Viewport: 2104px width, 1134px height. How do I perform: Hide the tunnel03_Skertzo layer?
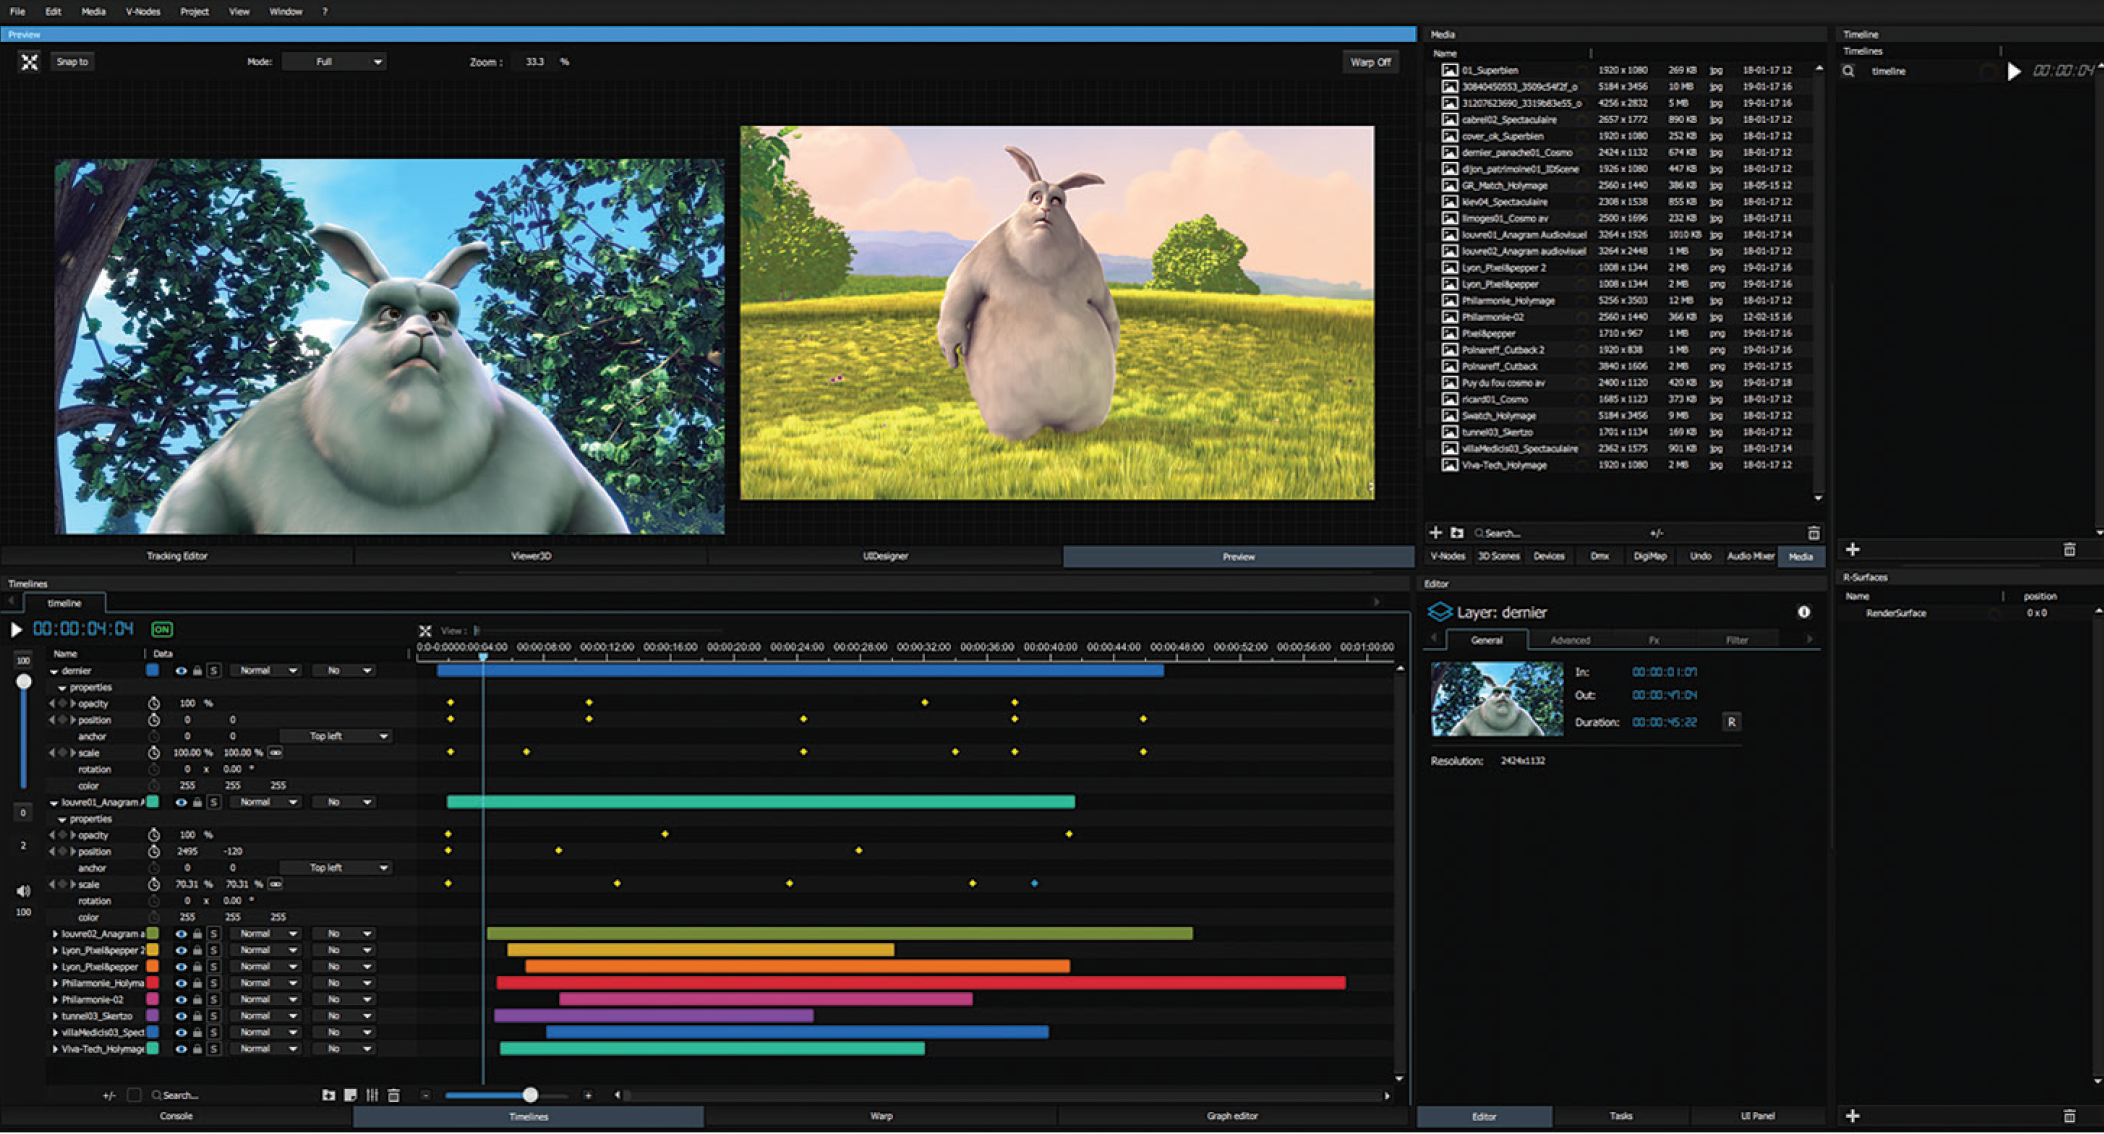pyautogui.click(x=181, y=1016)
